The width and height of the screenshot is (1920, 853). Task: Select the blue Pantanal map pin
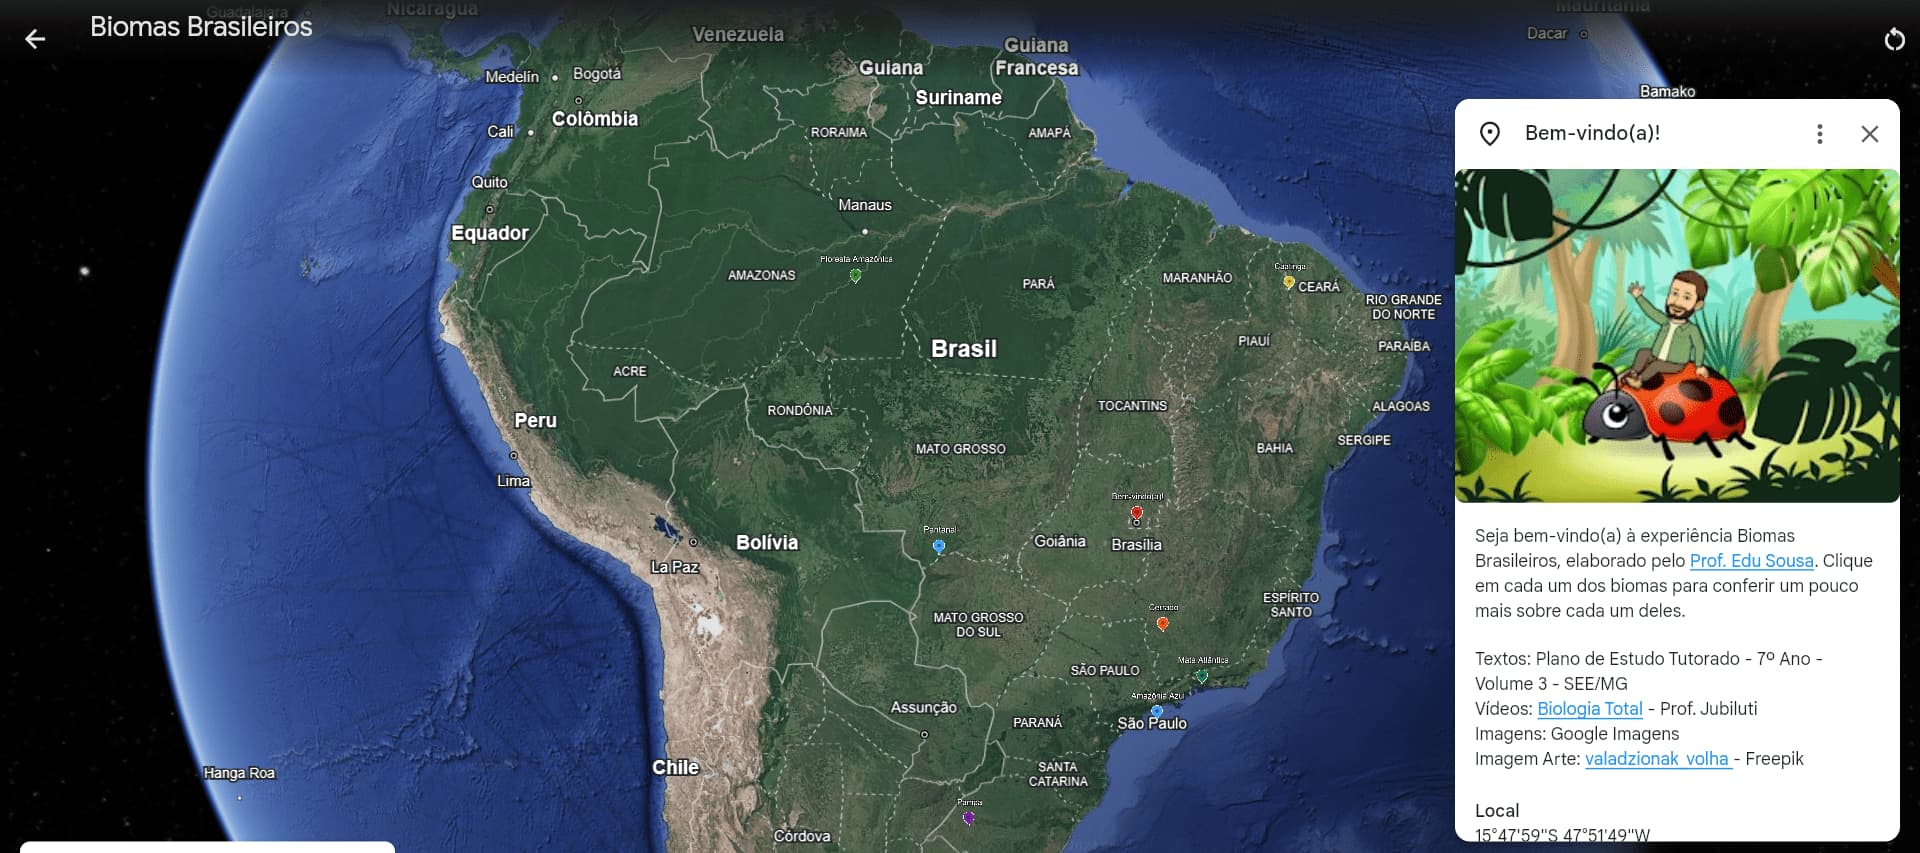tap(938, 547)
